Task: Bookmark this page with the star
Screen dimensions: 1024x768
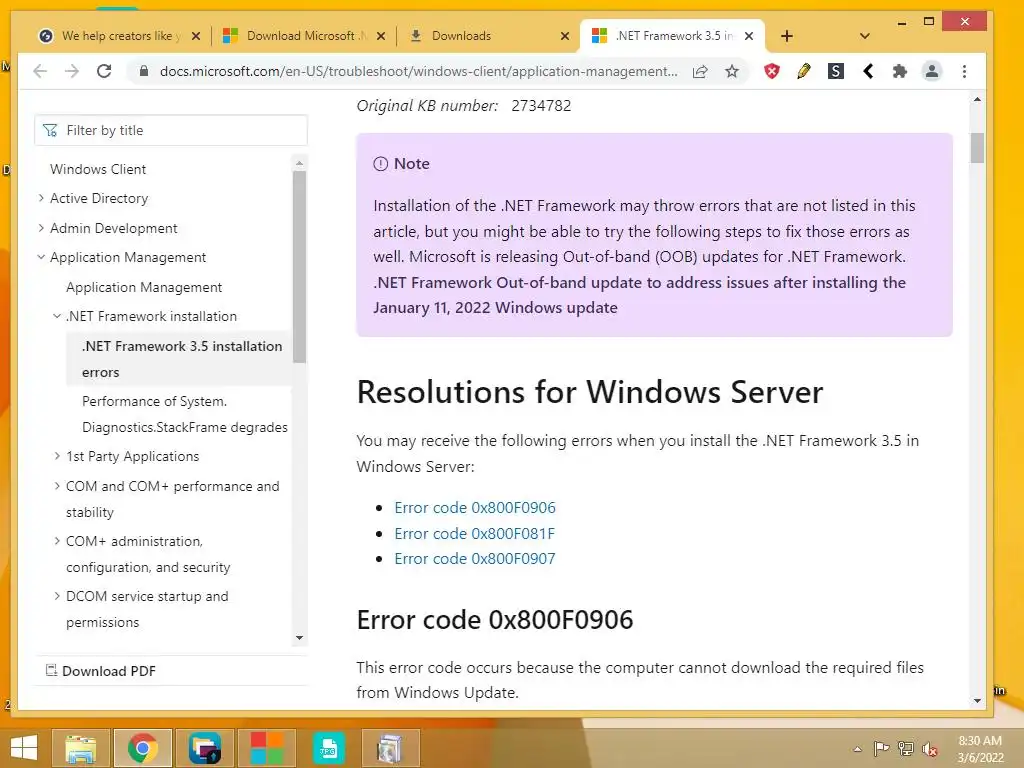Action: click(x=732, y=71)
